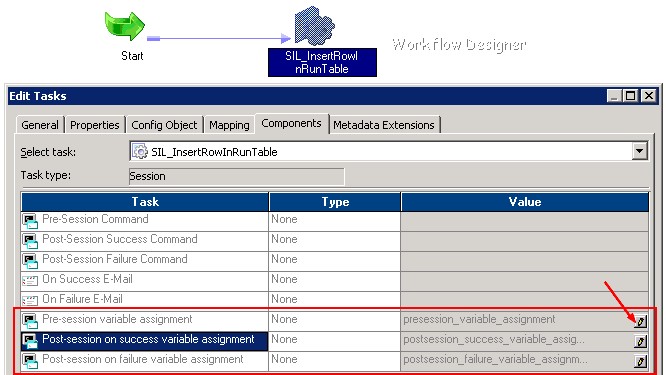Image resolution: width=666 pixels, height=375 pixels.
Task: Expand the Select task dropdown arrow
Action: coord(639,151)
